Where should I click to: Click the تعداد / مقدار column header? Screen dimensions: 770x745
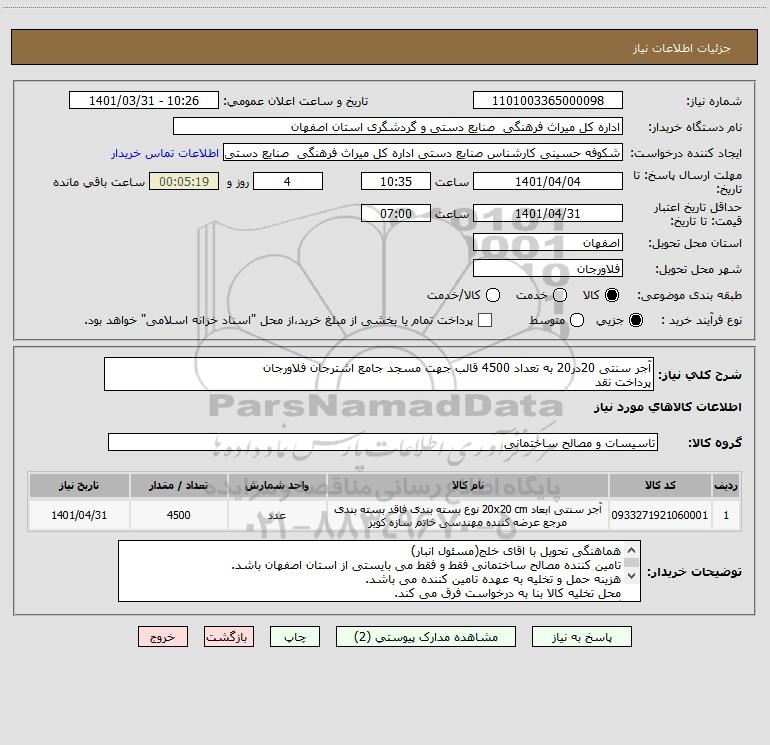(x=178, y=486)
